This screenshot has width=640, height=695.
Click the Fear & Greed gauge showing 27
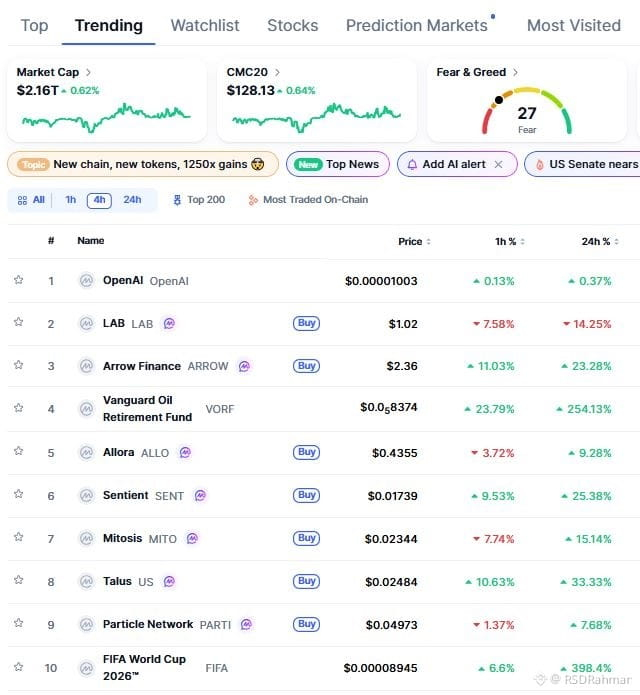coord(527,111)
